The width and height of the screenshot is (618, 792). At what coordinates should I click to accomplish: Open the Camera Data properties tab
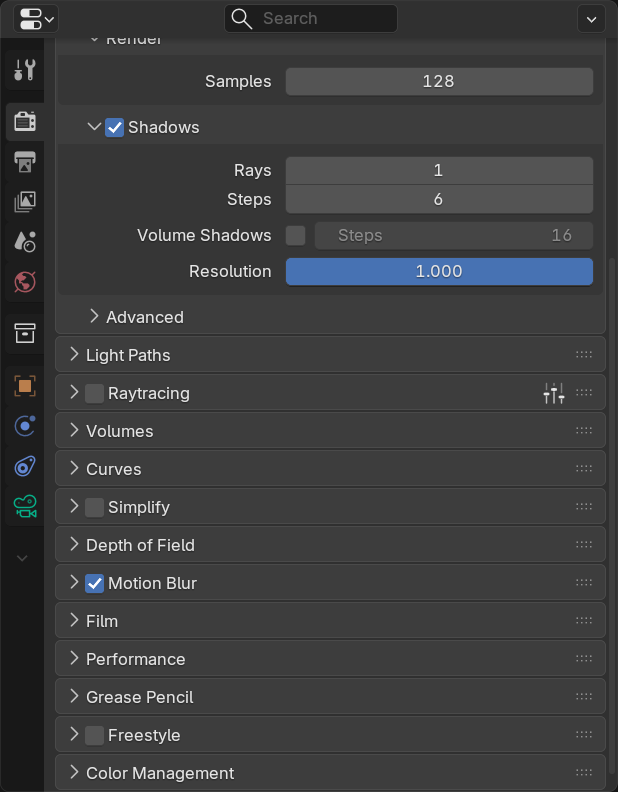(x=25, y=506)
